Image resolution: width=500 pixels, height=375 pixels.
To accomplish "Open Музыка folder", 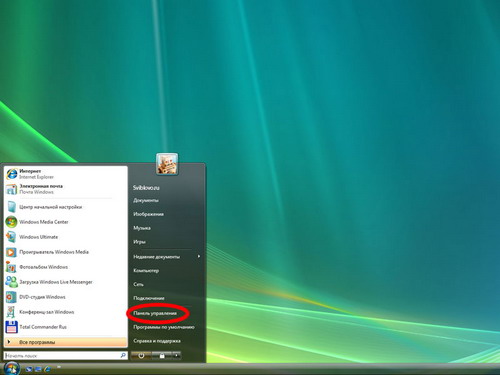I will click(x=142, y=228).
